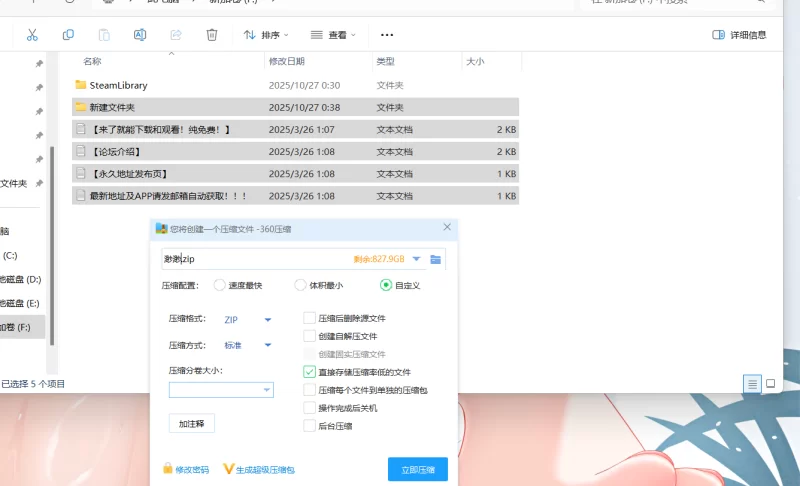Open the 排序 sort menu
This screenshot has width=800, height=486.
click(x=264, y=35)
